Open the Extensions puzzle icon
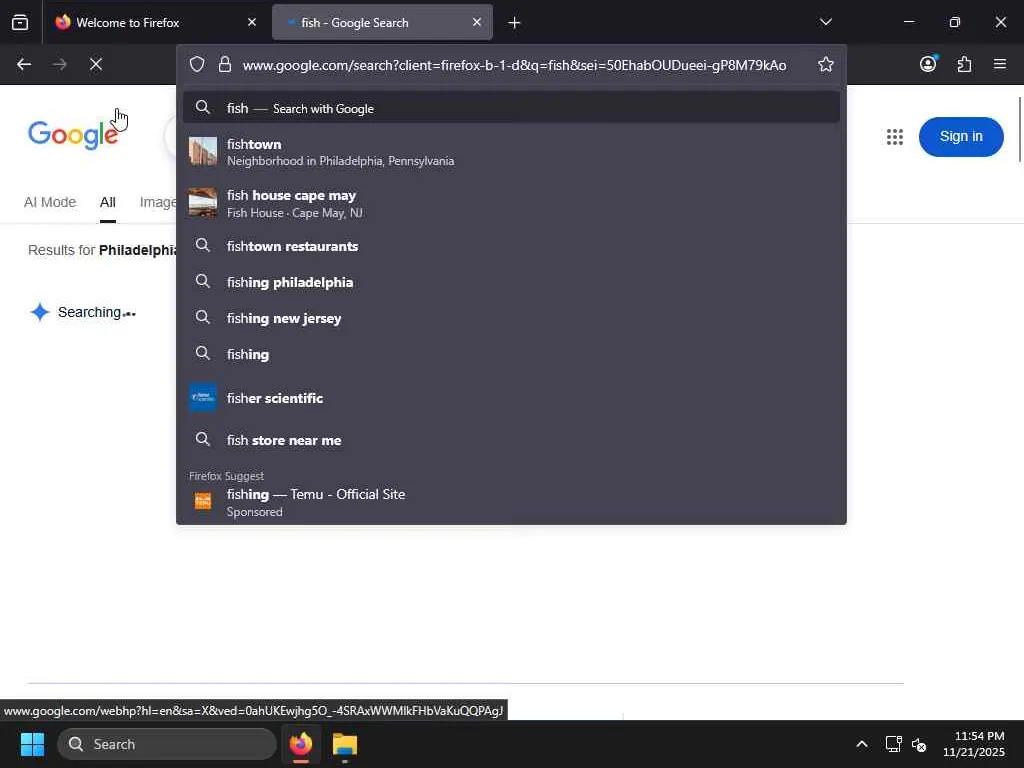Viewport: 1024px width, 768px height. [964, 64]
